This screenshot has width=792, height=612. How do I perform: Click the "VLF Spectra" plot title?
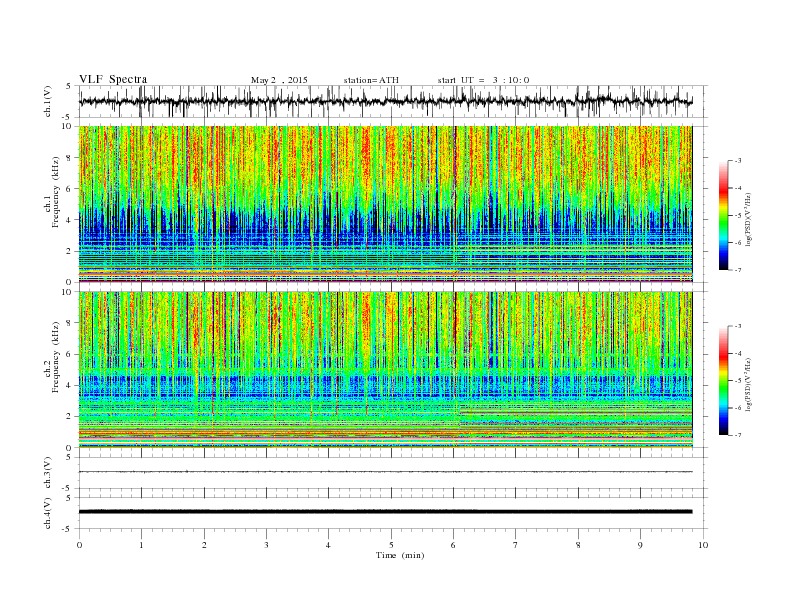point(113,79)
